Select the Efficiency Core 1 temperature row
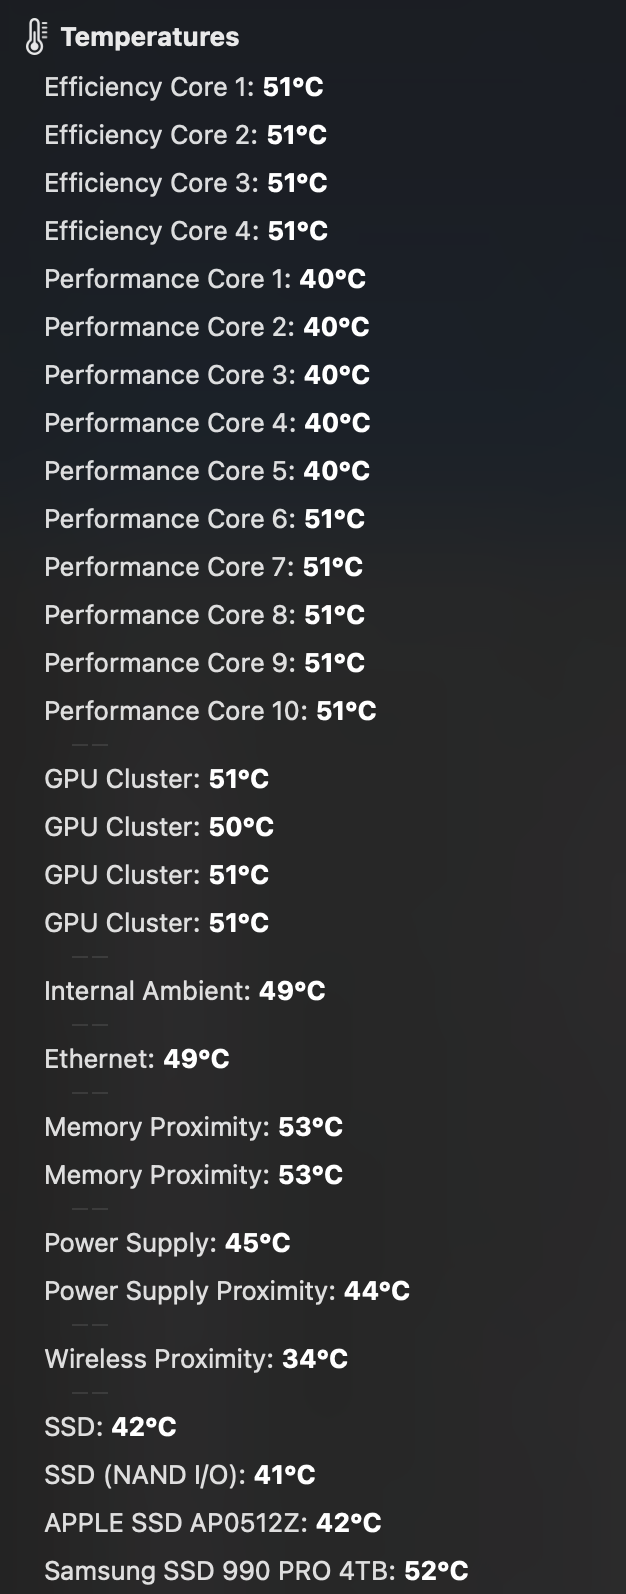The image size is (626, 1594). pyautogui.click(x=183, y=87)
